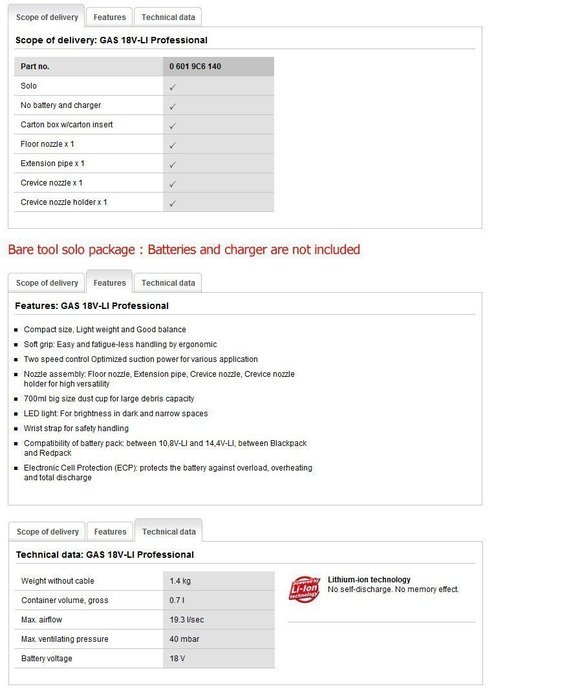The width and height of the screenshot is (569, 700).
Task: Switch to Scope of delivery in the bottom panel
Action: click(x=47, y=532)
